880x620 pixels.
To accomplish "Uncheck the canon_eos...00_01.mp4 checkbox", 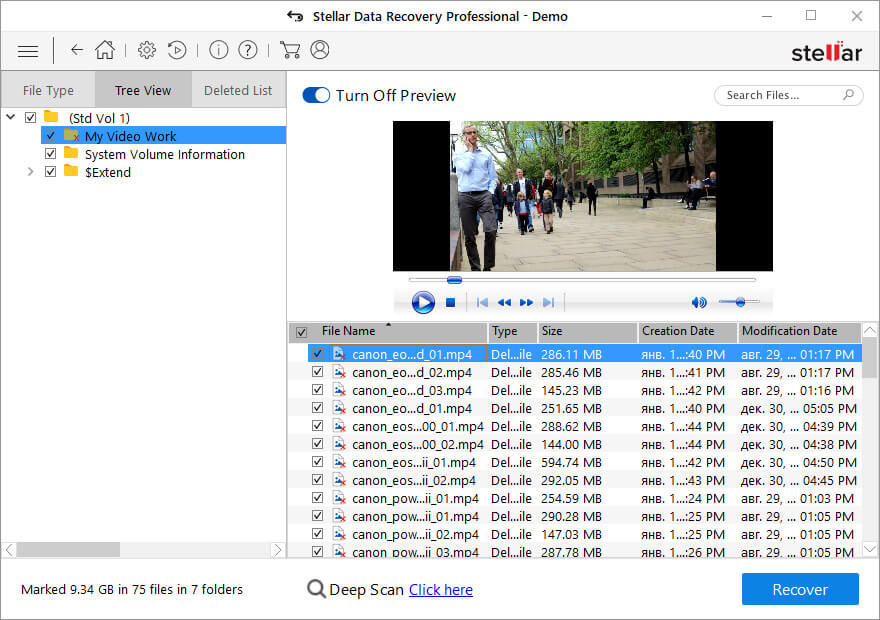I will coord(318,425).
